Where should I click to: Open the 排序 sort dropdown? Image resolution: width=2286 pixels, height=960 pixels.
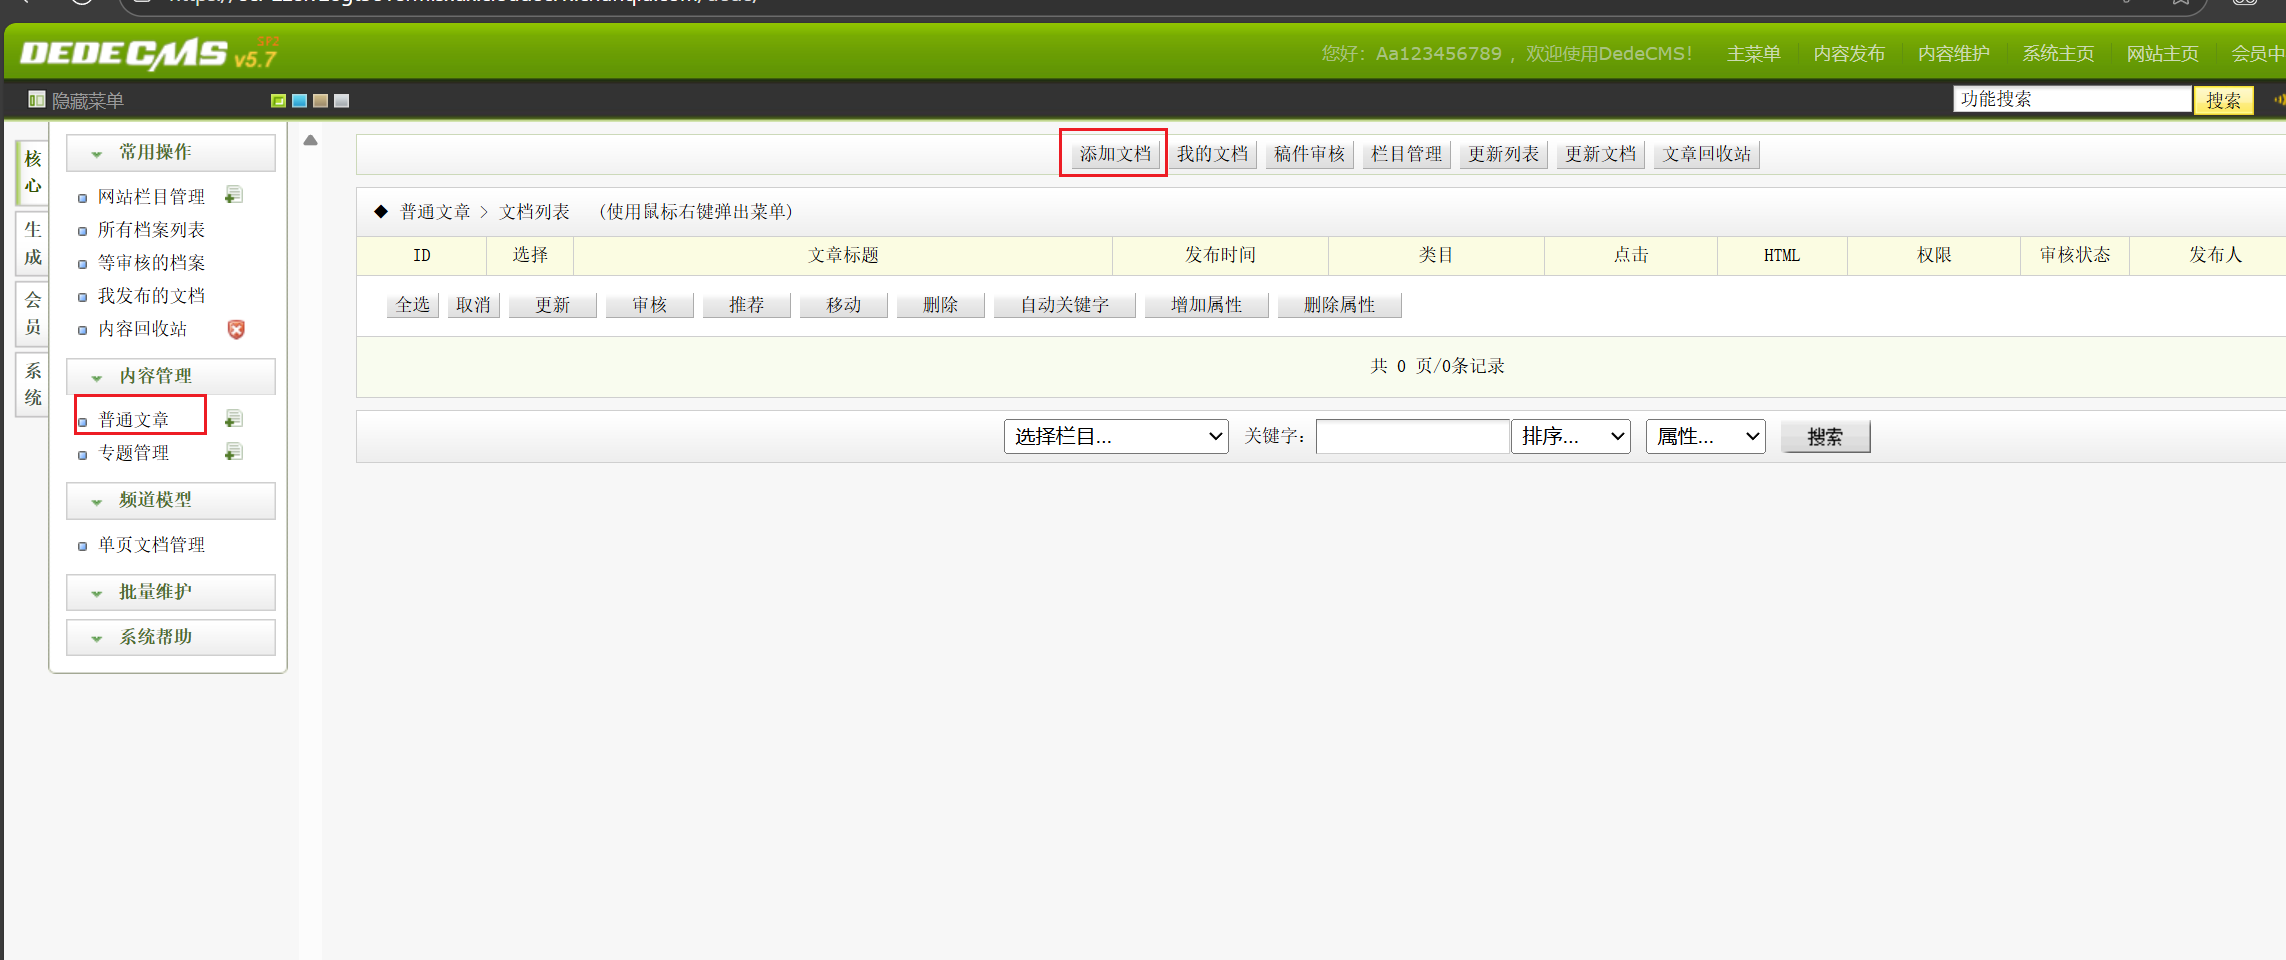tap(1570, 437)
